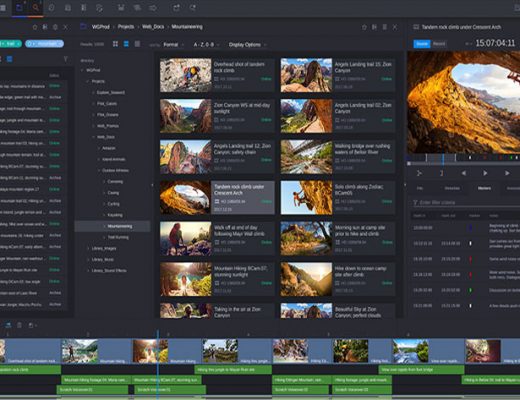The image size is (520, 400).
Task: Remove the green search filter chip
Action: coord(19,44)
